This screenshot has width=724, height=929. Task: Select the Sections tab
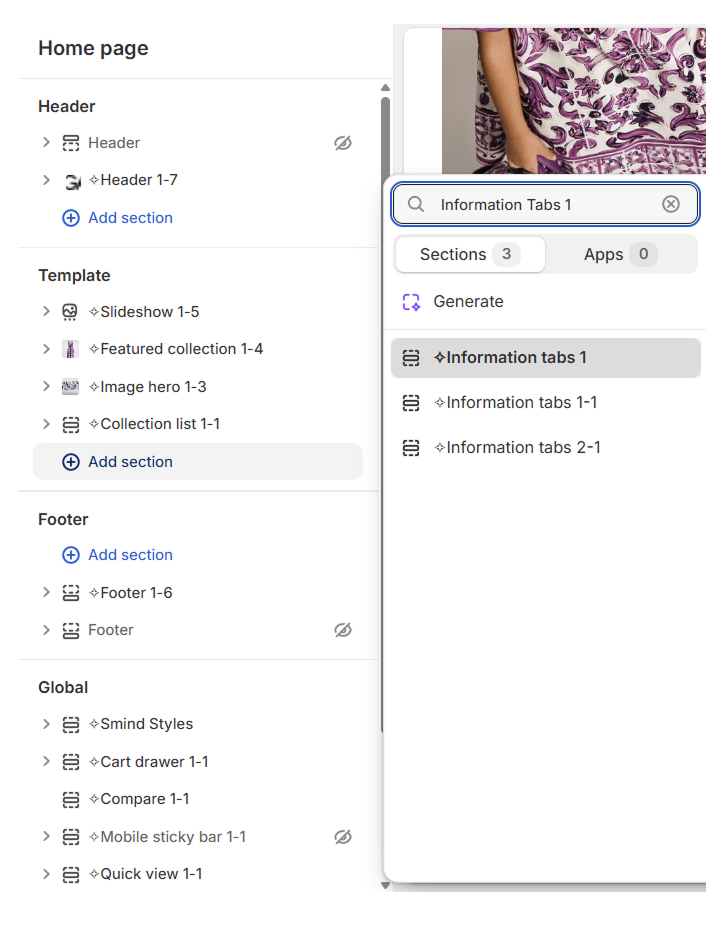(x=470, y=255)
